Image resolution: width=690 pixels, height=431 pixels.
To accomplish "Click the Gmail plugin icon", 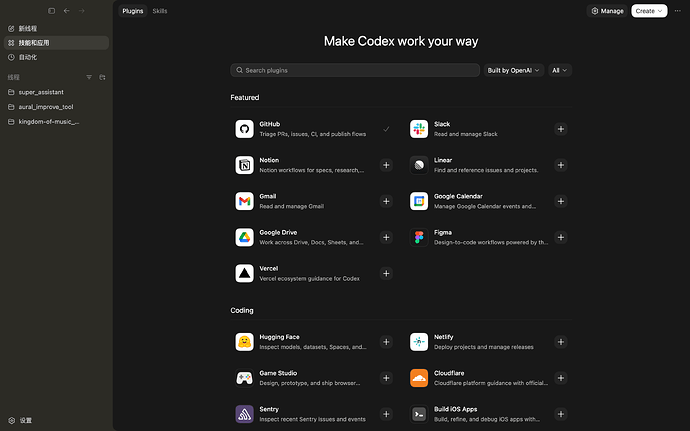I will [x=244, y=201].
